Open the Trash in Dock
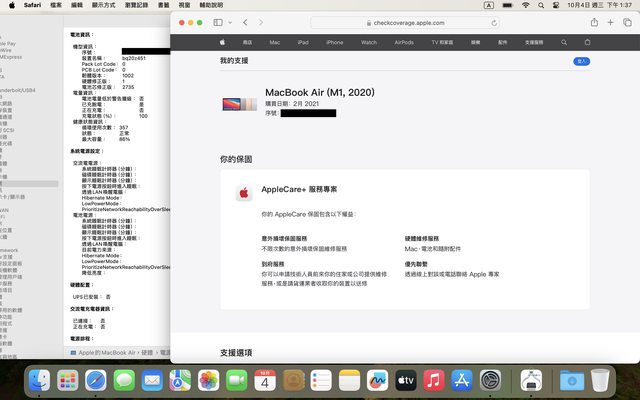 pos(600,380)
